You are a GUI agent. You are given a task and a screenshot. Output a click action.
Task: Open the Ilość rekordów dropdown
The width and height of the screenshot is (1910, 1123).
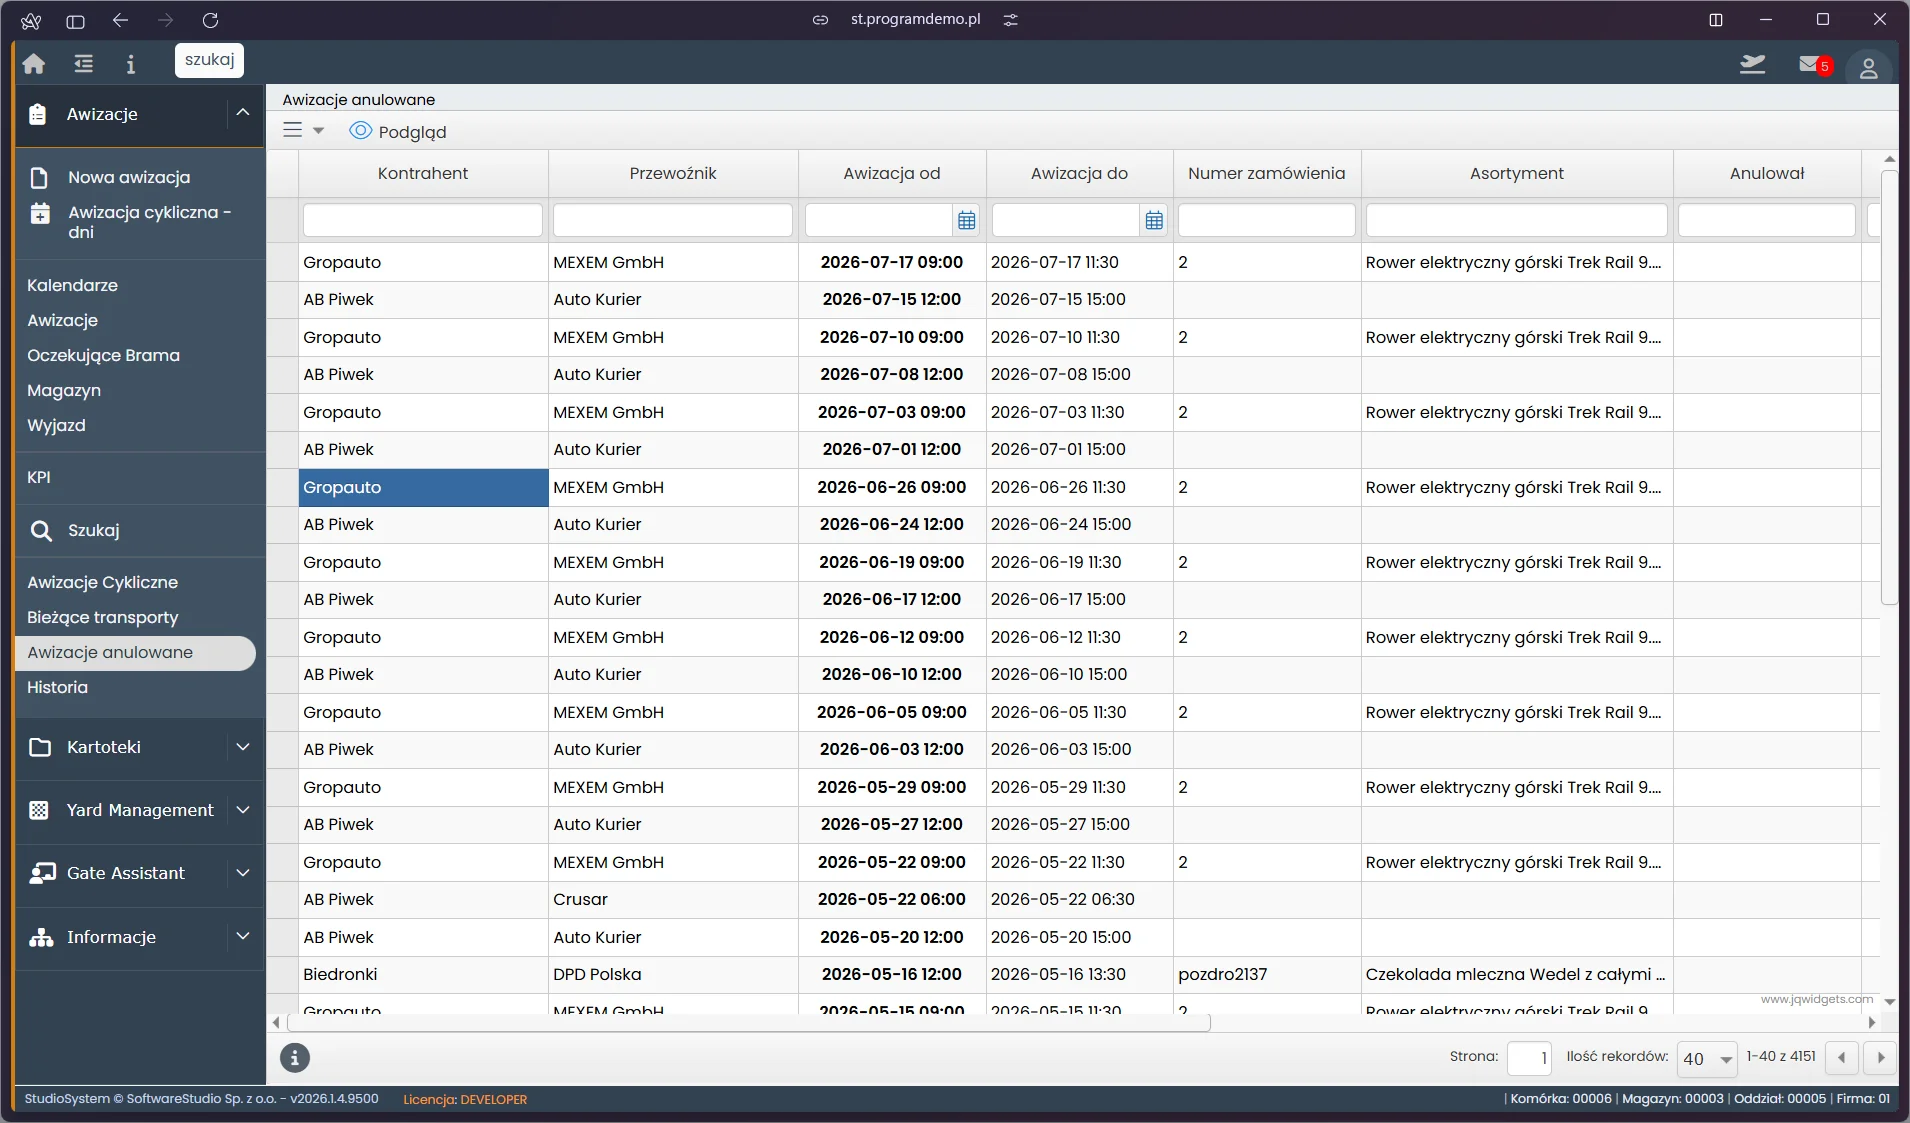[1707, 1058]
